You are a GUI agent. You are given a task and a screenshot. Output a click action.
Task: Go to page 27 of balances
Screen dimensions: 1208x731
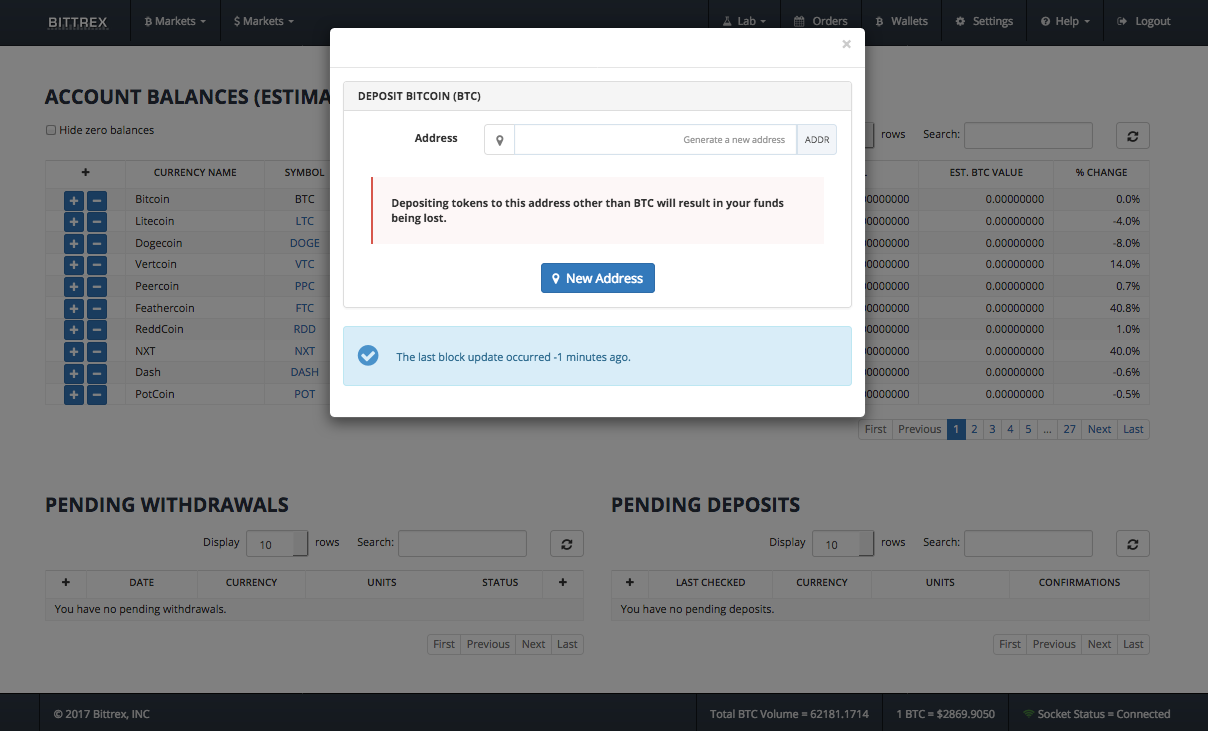(x=1069, y=429)
